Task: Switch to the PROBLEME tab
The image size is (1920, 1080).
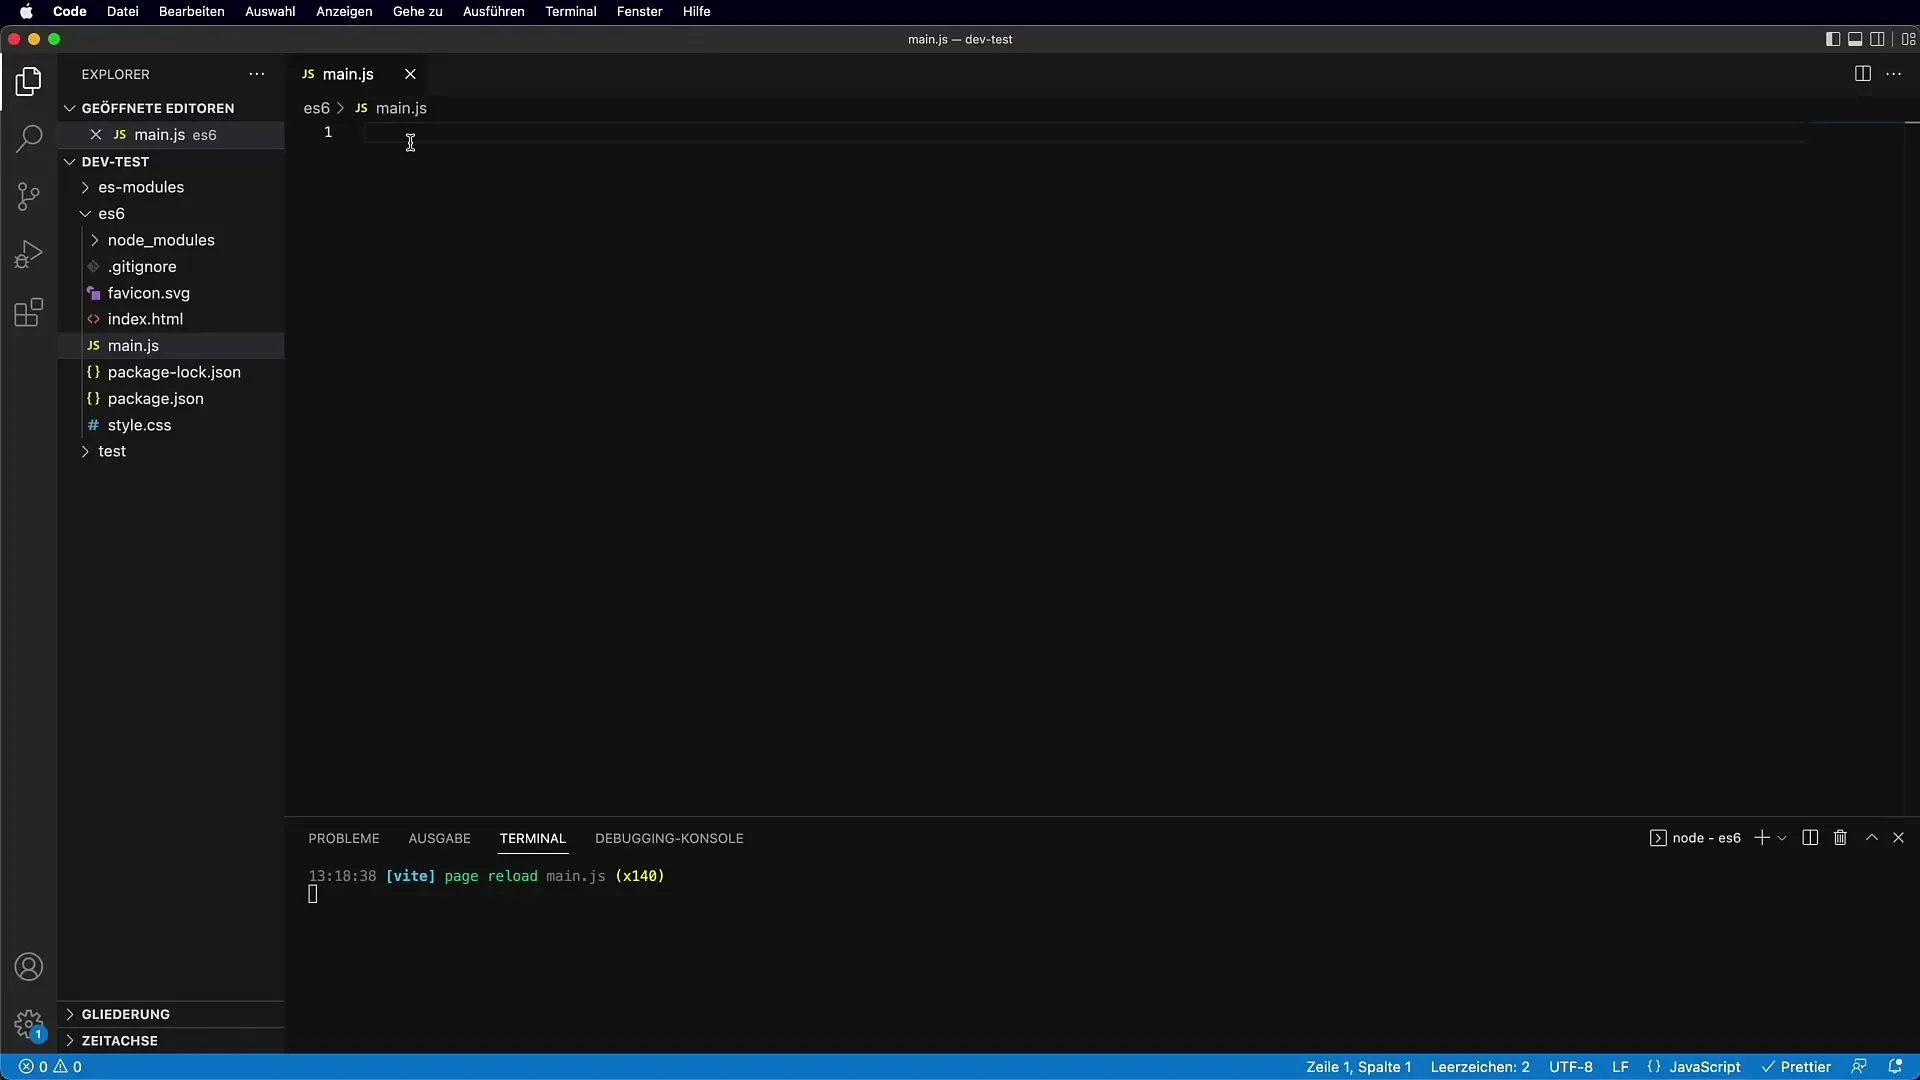Action: point(344,838)
